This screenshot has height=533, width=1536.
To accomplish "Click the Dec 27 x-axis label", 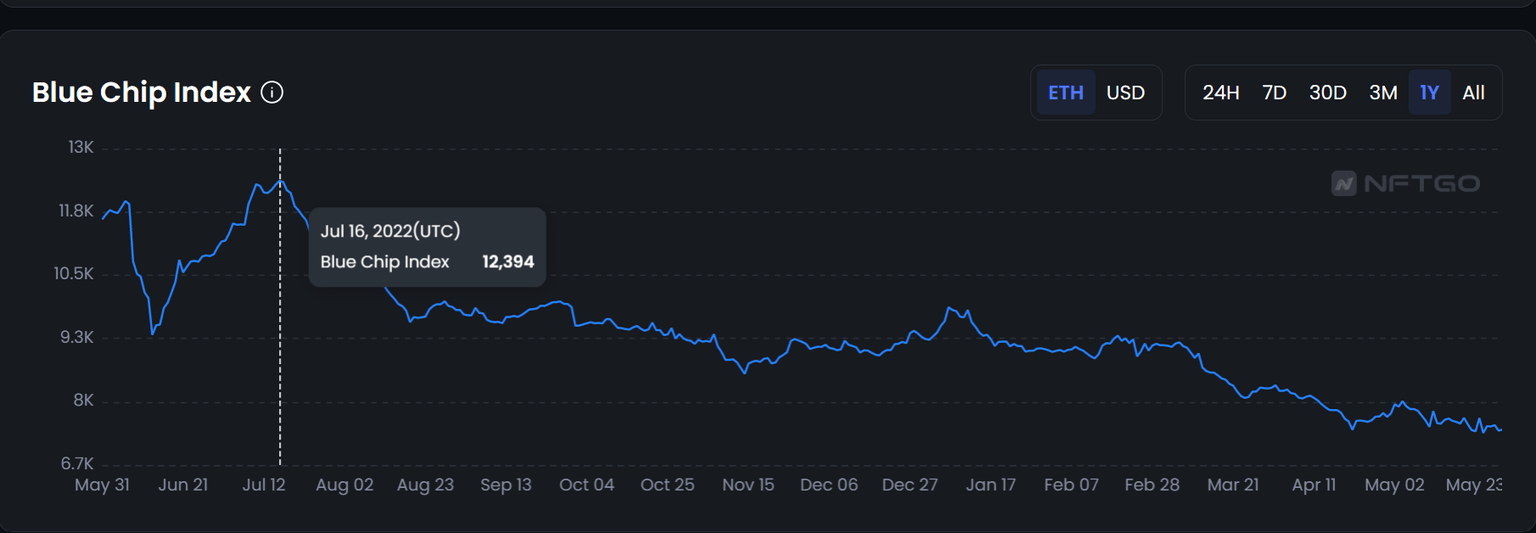I will (909, 485).
